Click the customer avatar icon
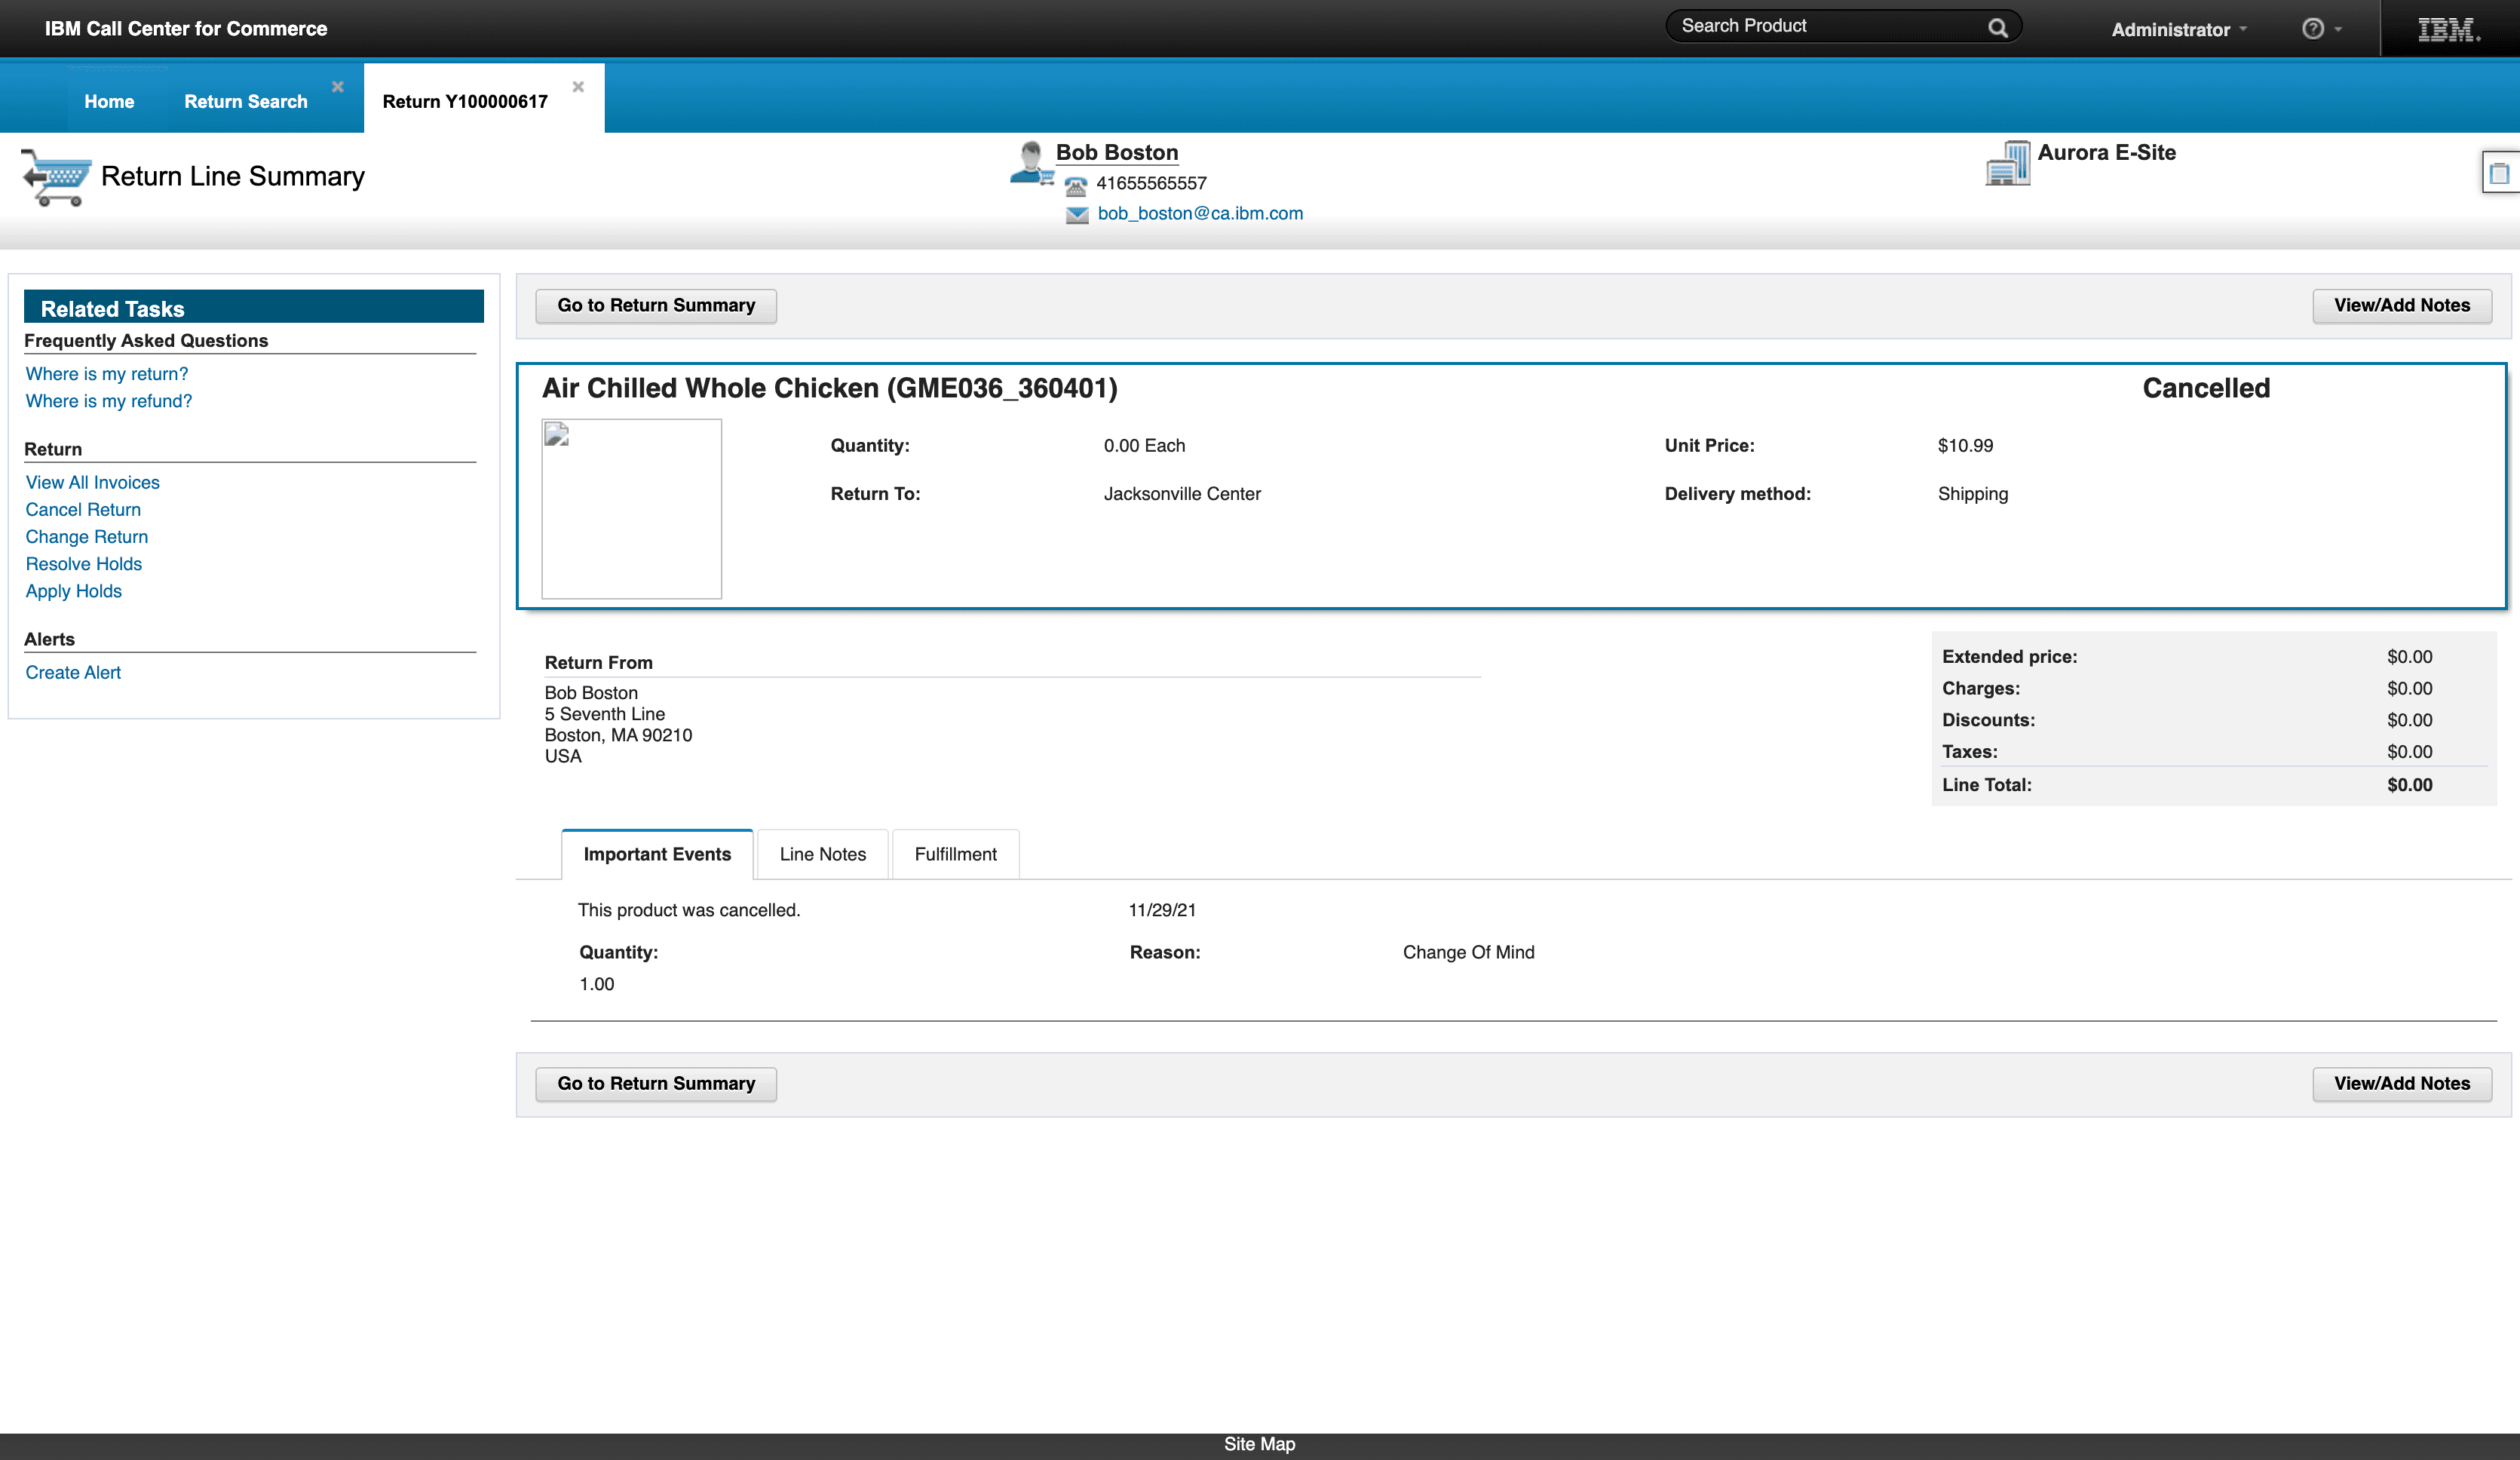Image resolution: width=2520 pixels, height=1460 pixels. click(x=1030, y=163)
